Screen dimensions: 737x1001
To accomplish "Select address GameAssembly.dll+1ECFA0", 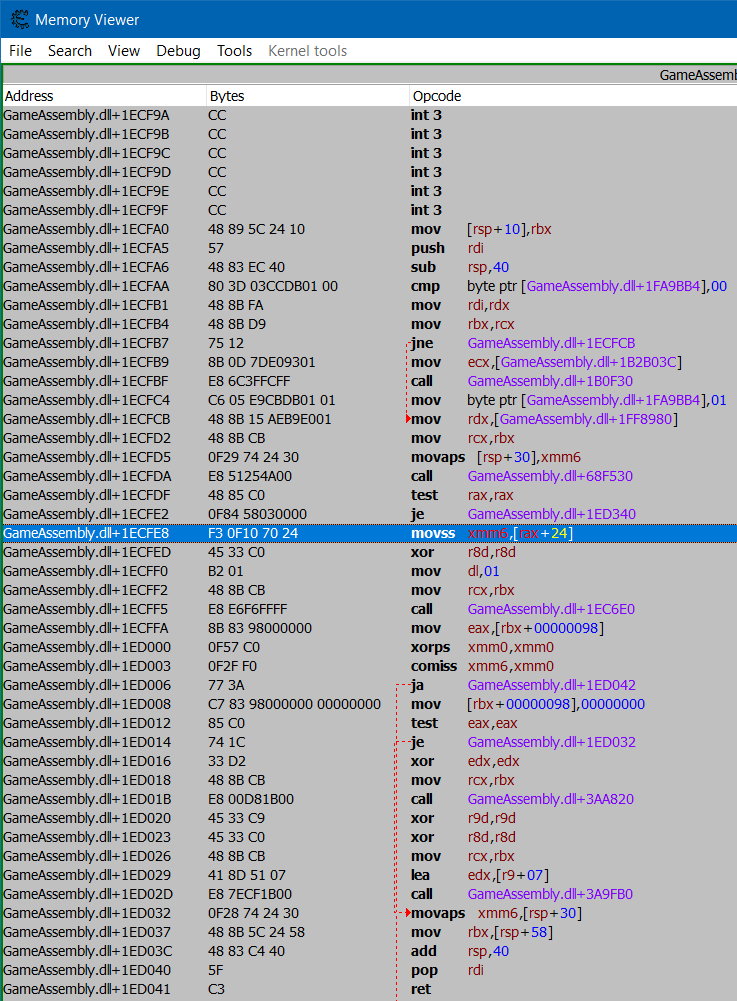I will (x=86, y=229).
